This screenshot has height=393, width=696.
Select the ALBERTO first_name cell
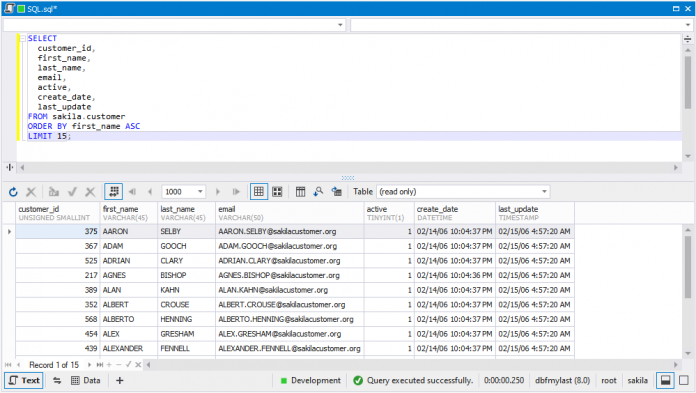tap(129, 319)
